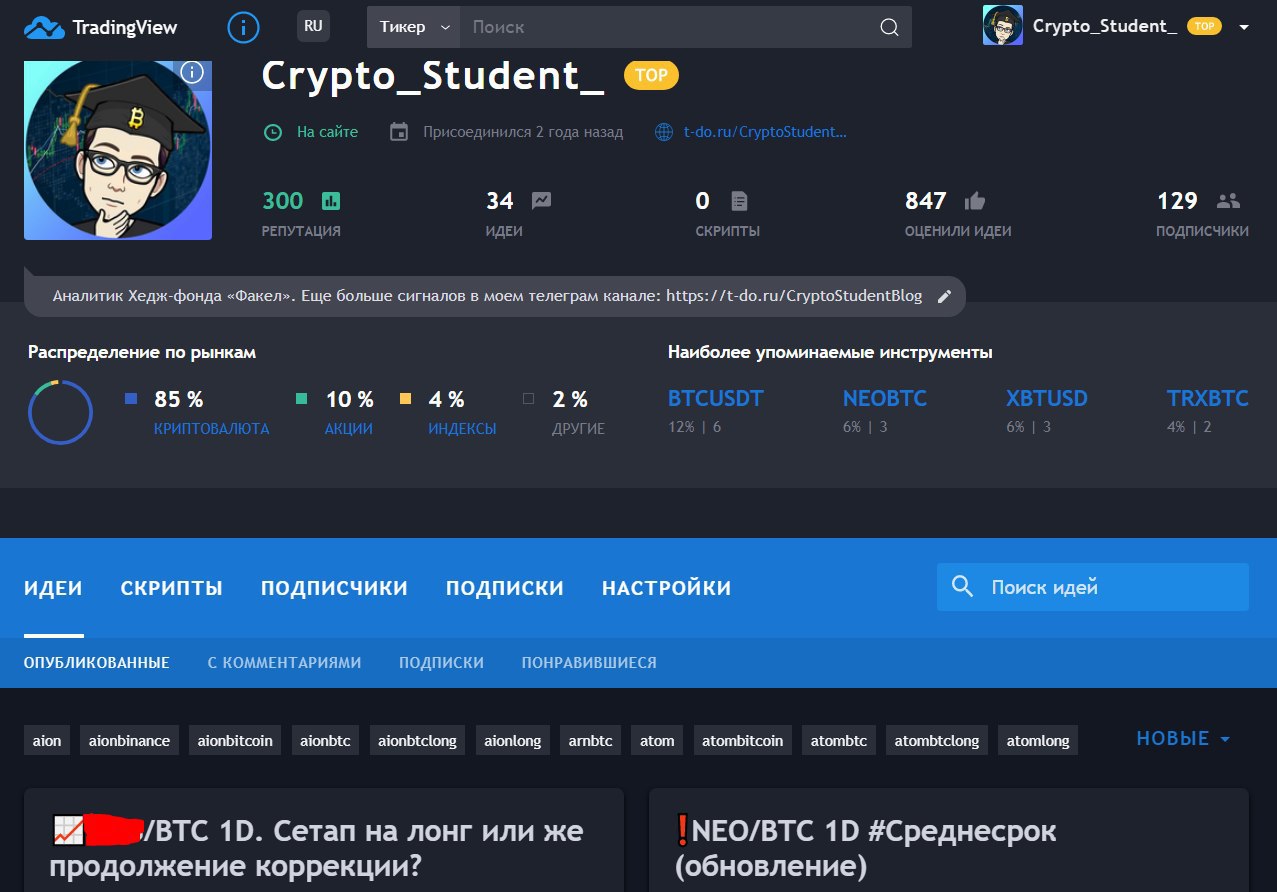Open the NEO/BTC 1D #Среднесрок idea
Image resolution: width=1277 pixels, height=892 pixels.
click(x=866, y=847)
